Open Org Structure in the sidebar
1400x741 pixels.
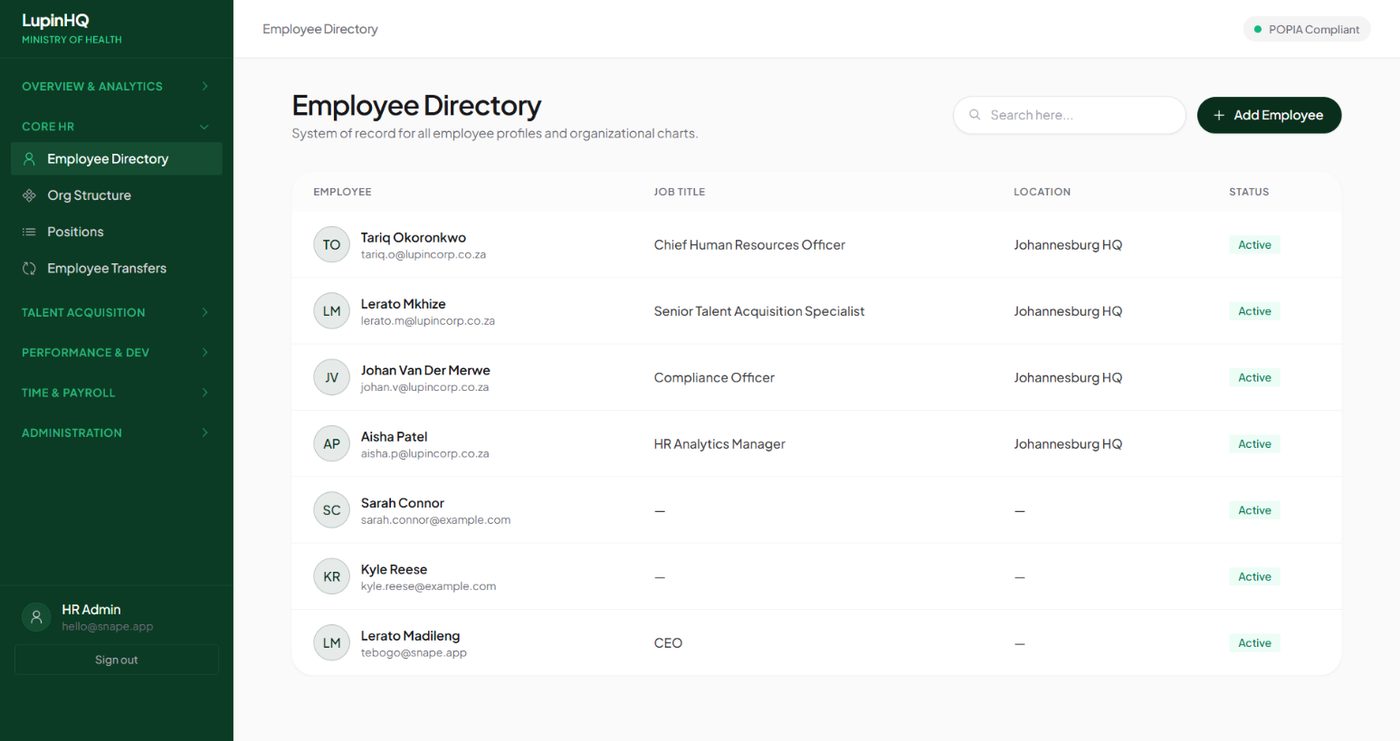coord(117,195)
